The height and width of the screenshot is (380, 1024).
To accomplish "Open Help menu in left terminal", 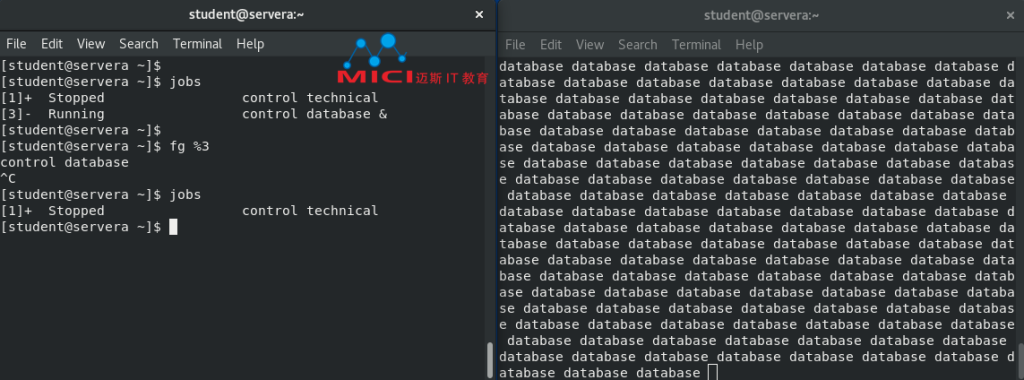I will point(250,44).
